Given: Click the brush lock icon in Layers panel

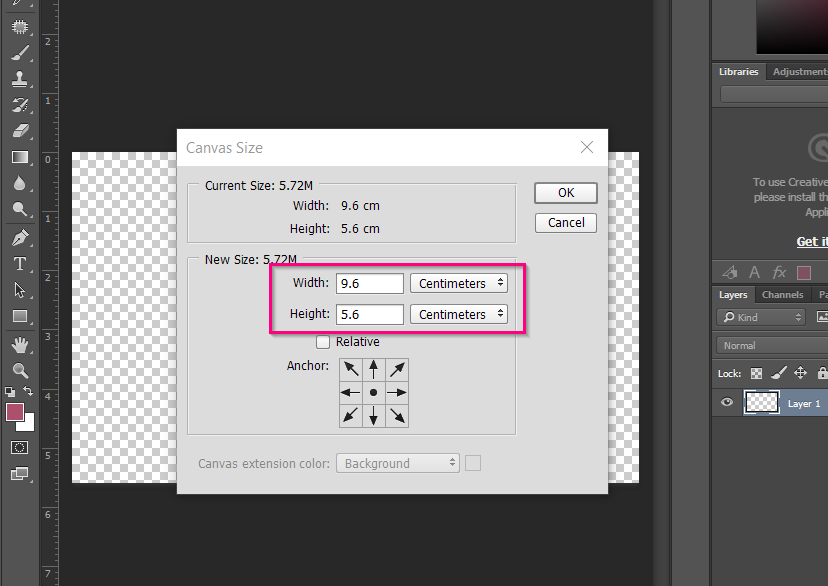Looking at the screenshot, I should pos(777,372).
